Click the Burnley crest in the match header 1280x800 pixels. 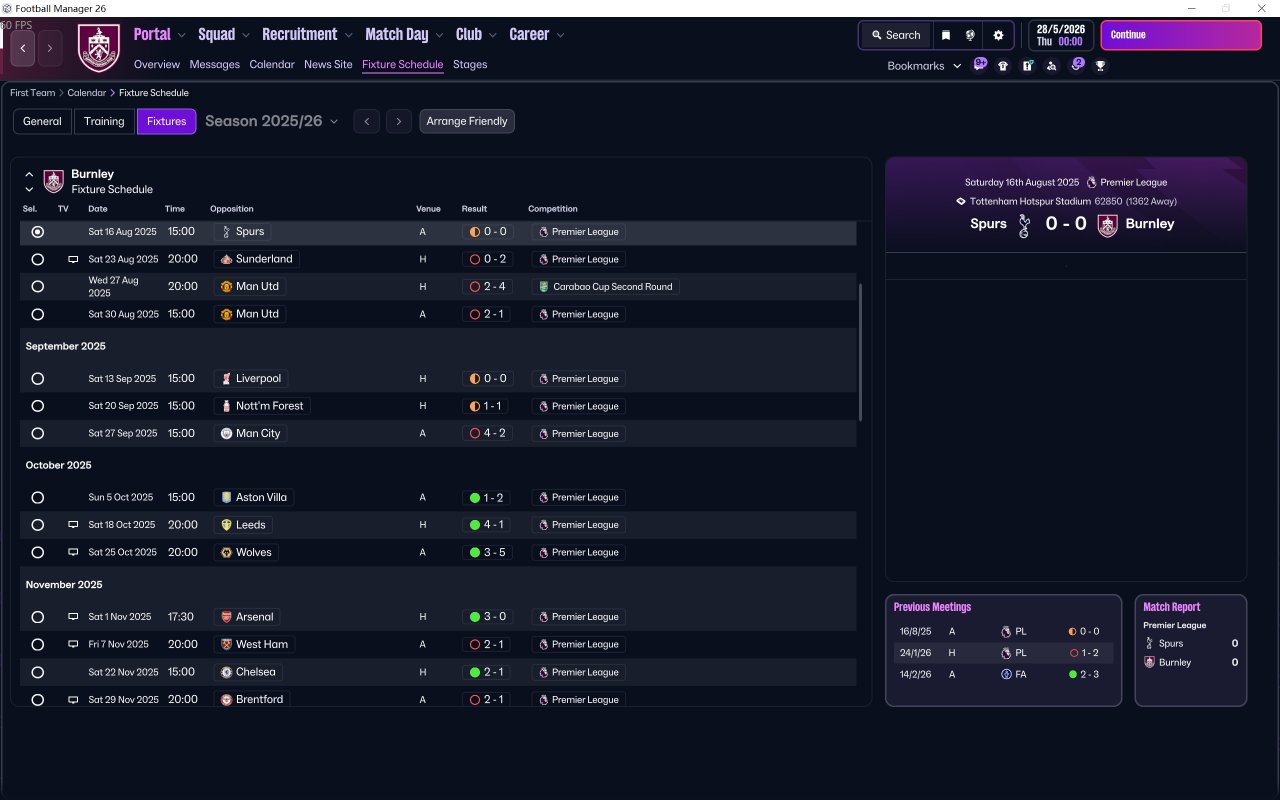pyautogui.click(x=1107, y=225)
